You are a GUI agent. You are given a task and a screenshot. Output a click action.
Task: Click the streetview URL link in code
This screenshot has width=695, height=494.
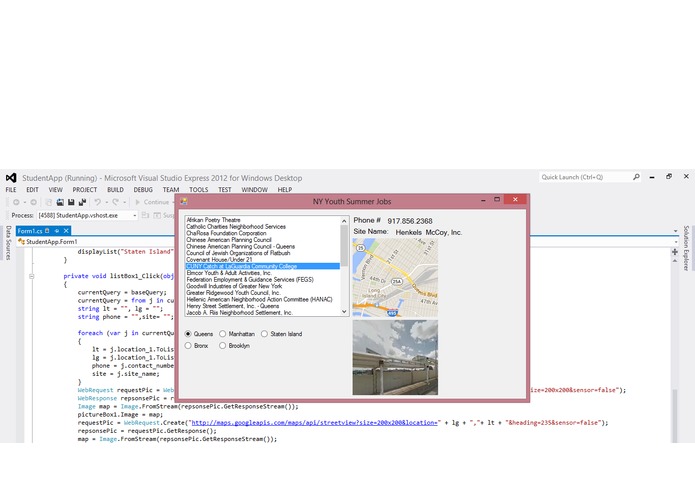(315, 423)
